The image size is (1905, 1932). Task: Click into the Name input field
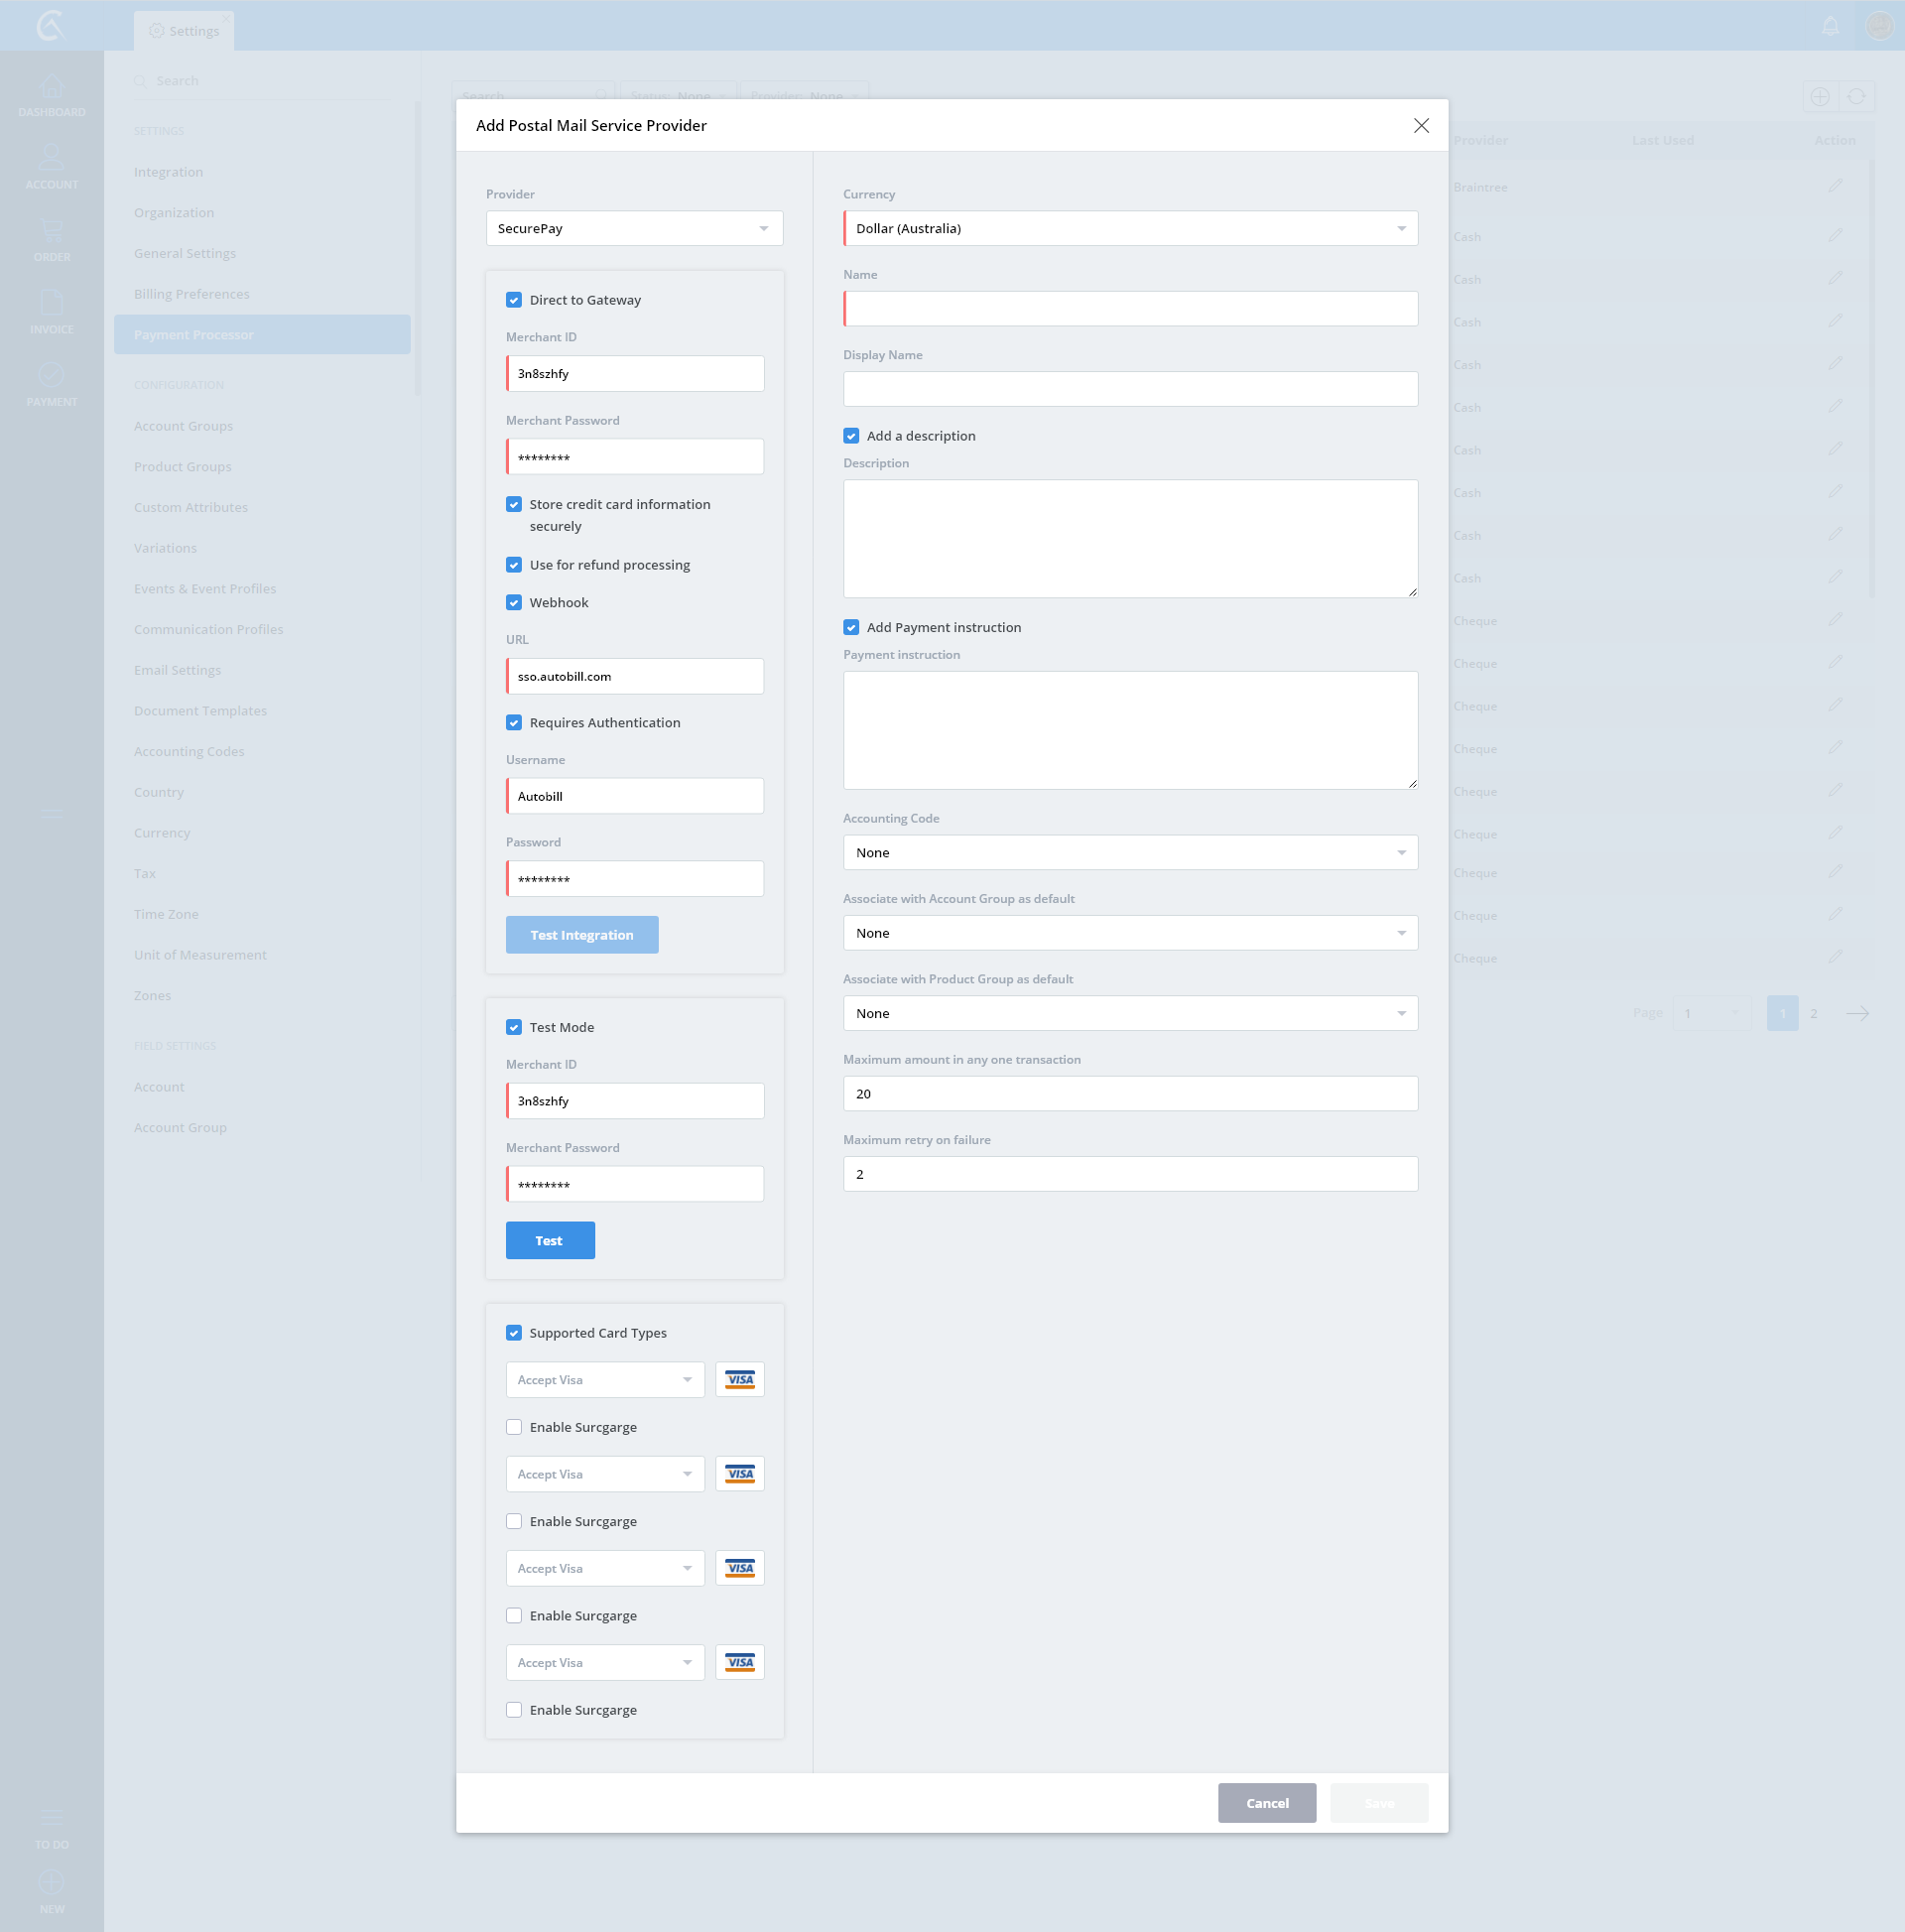pos(1130,308)
